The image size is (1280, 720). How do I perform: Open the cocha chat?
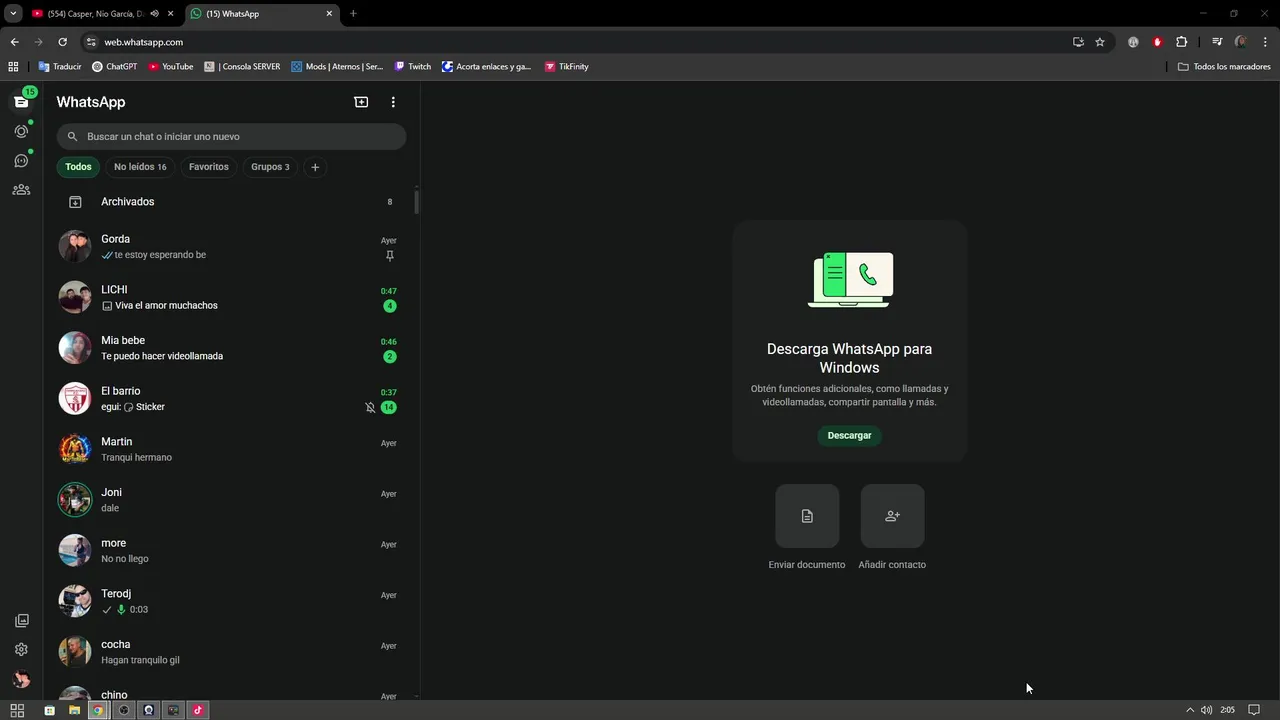click(x=231, y=652)
